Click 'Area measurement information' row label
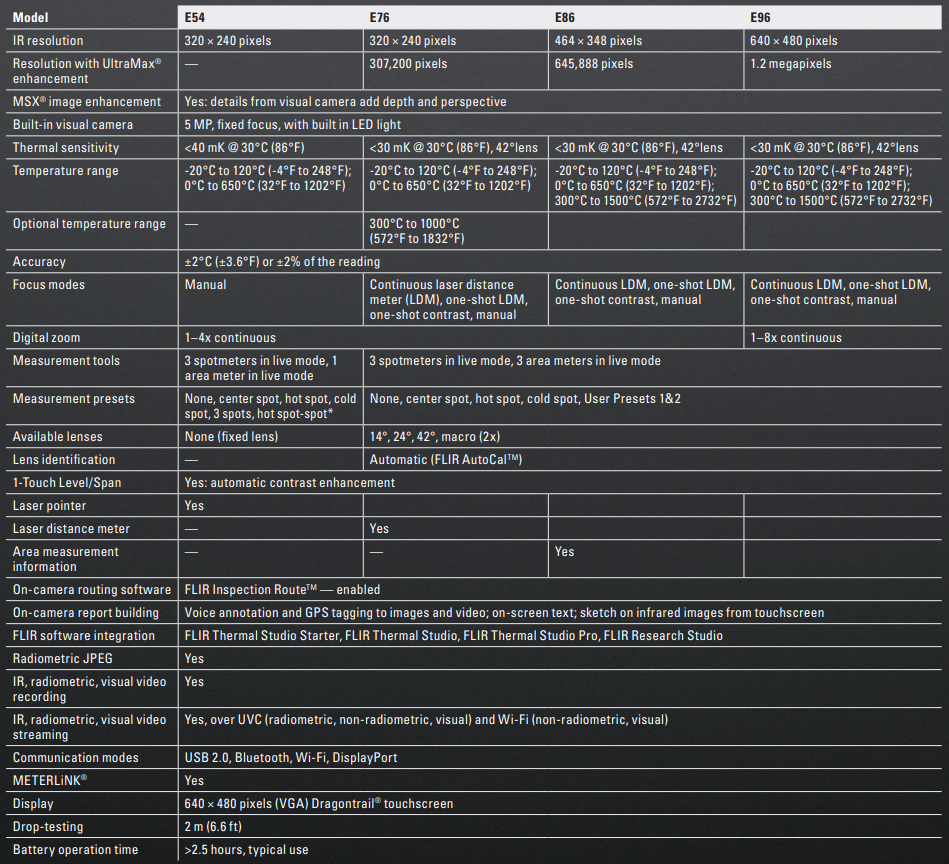The width and height of the screenshot is (949, 864). [x=65, y=559]
